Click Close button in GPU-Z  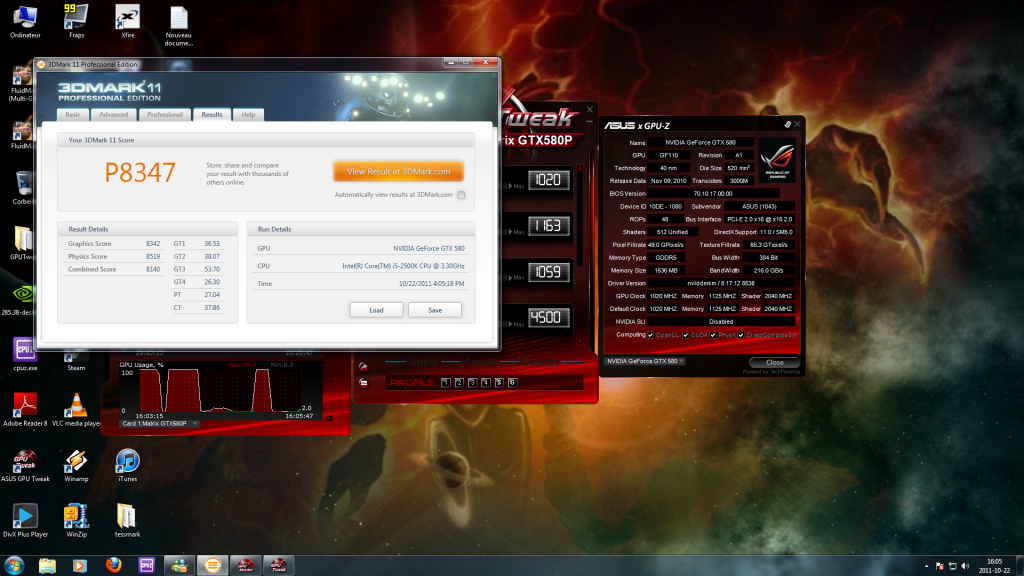coord(775,362)
